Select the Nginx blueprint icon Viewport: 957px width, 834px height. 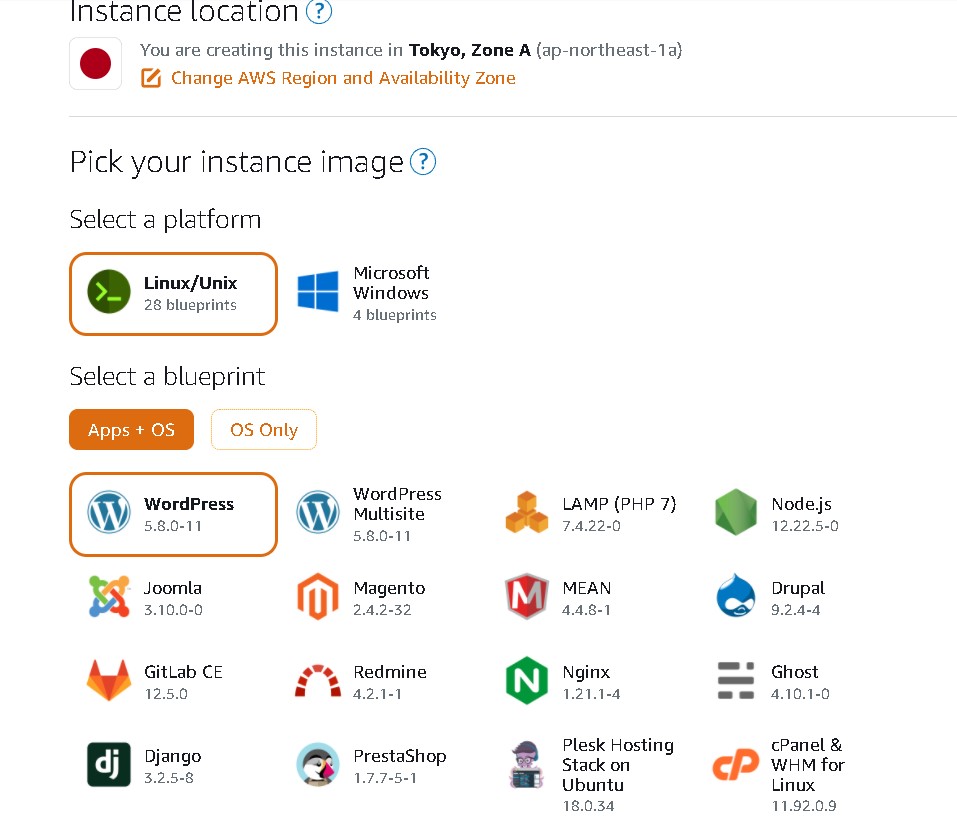pos(526,681)
